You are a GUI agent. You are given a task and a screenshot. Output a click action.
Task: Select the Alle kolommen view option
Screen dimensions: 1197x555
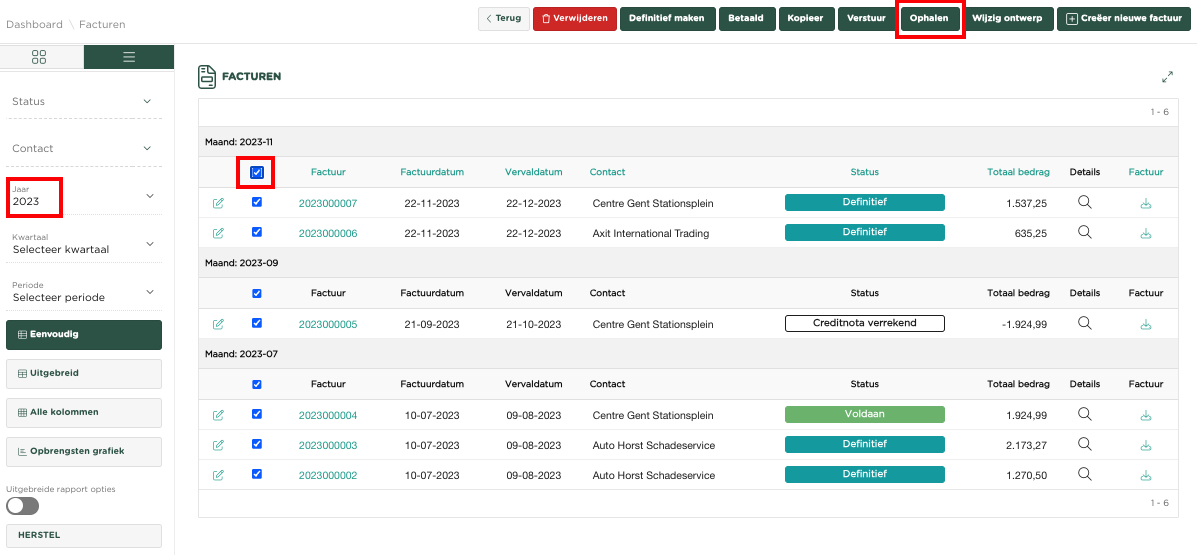(x=83, y=412)
